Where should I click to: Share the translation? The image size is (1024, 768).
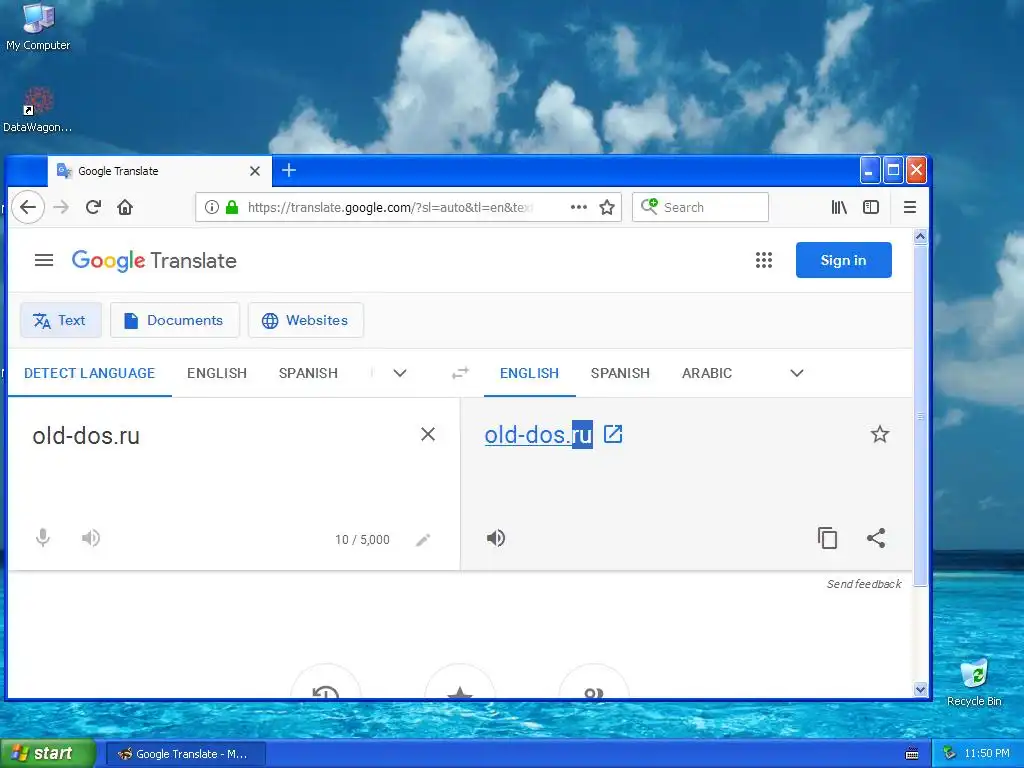(876, 538)
